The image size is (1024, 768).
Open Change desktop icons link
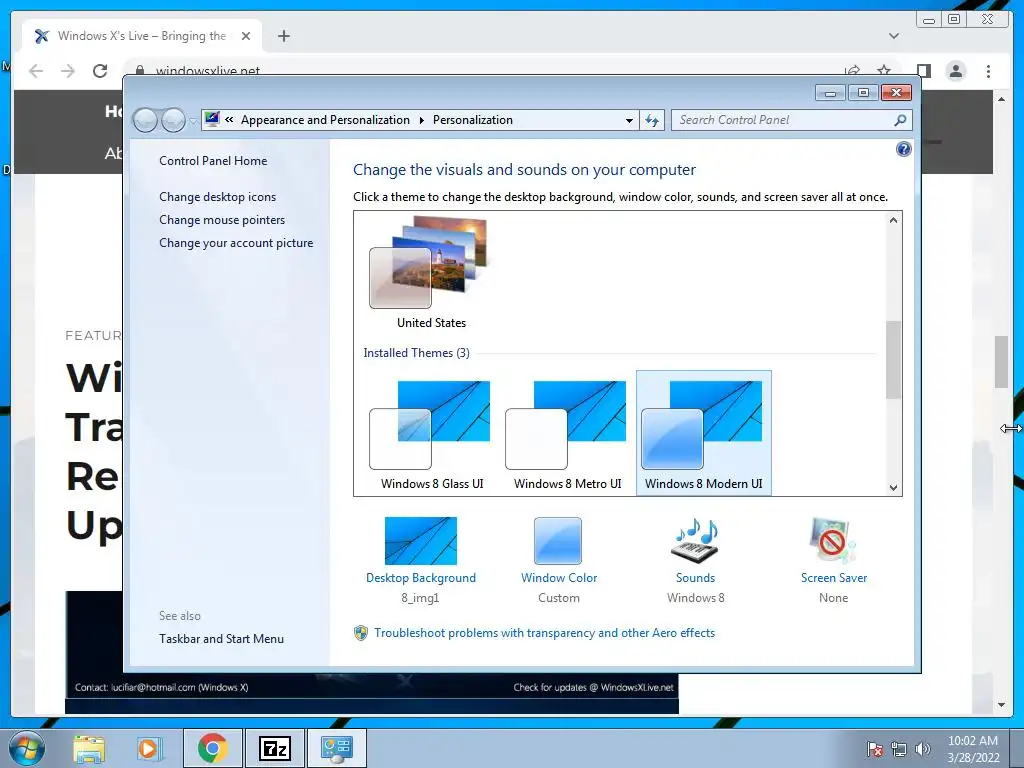217,197
